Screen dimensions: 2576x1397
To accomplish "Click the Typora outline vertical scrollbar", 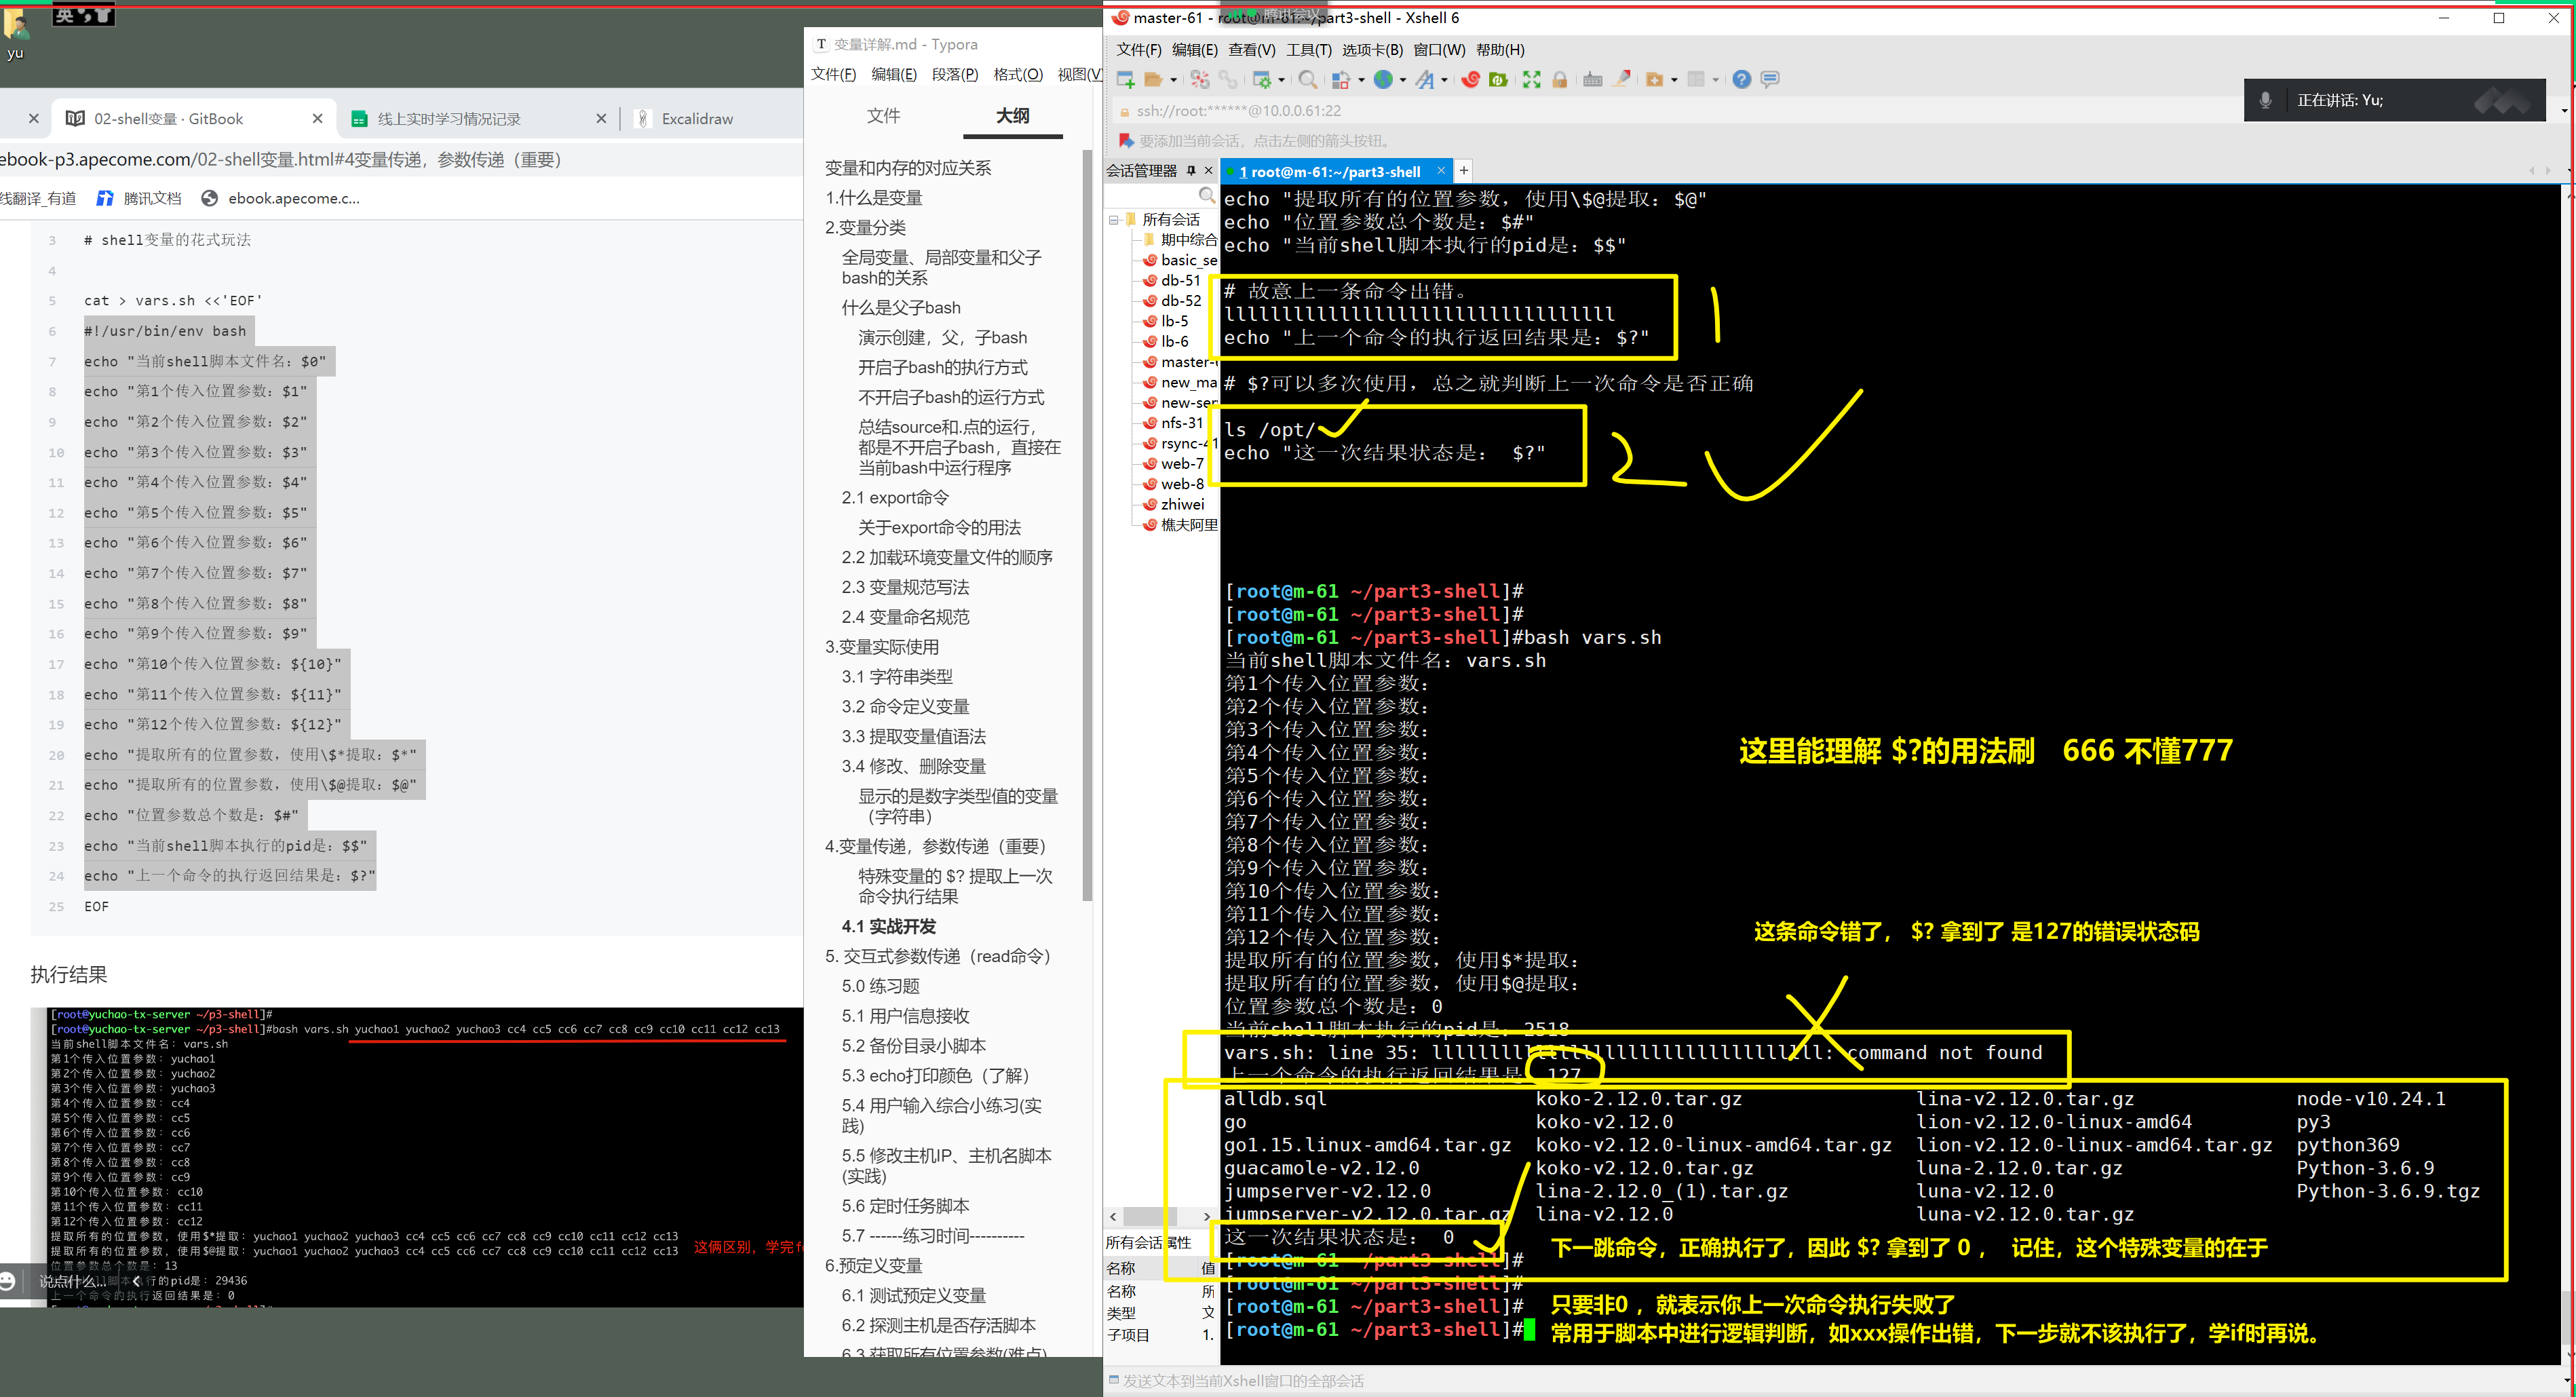I will pos(1087,524).
